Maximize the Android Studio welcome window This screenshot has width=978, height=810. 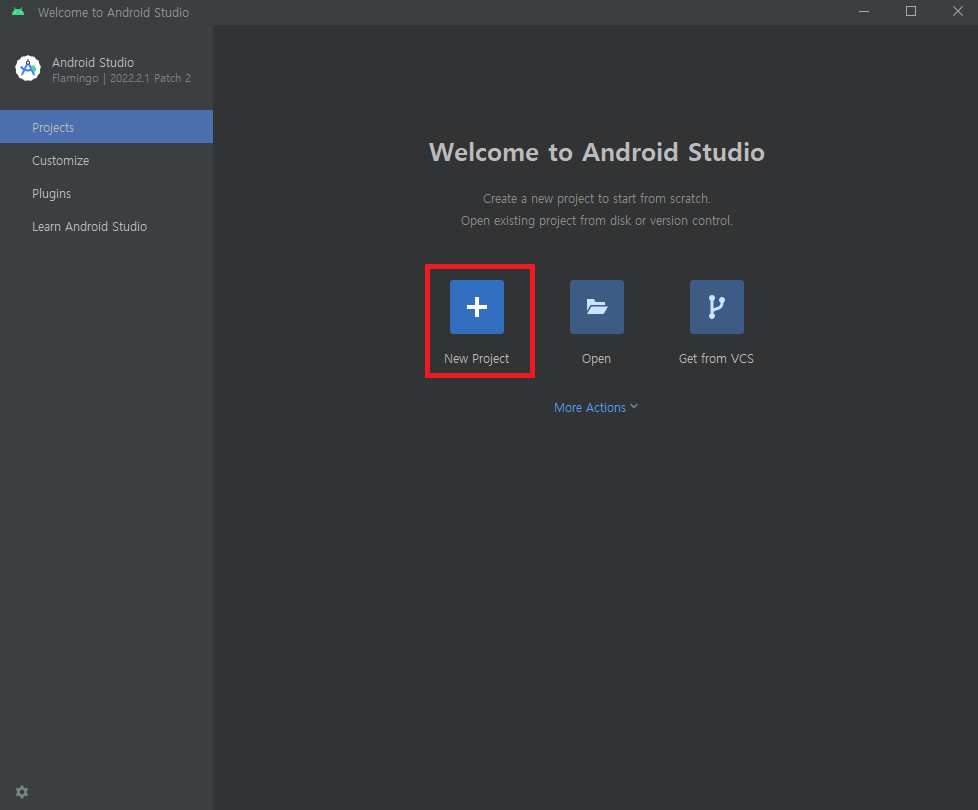coord(911,12)
